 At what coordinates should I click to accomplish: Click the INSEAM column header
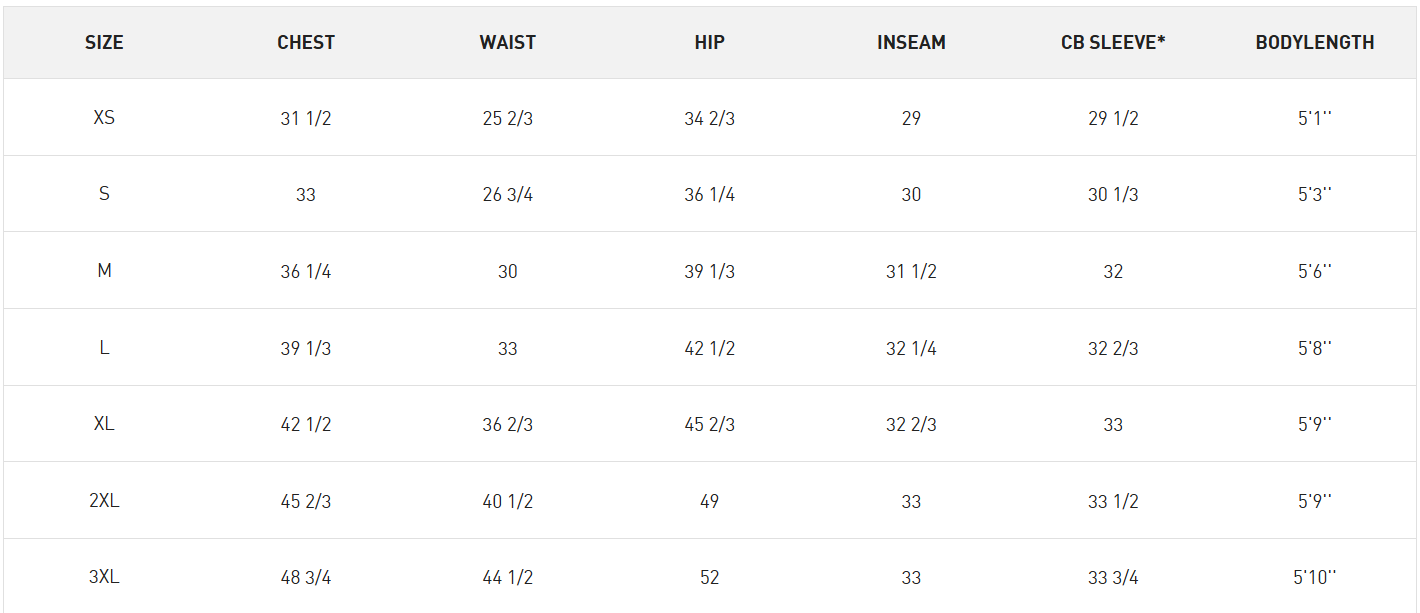(911, 43)
